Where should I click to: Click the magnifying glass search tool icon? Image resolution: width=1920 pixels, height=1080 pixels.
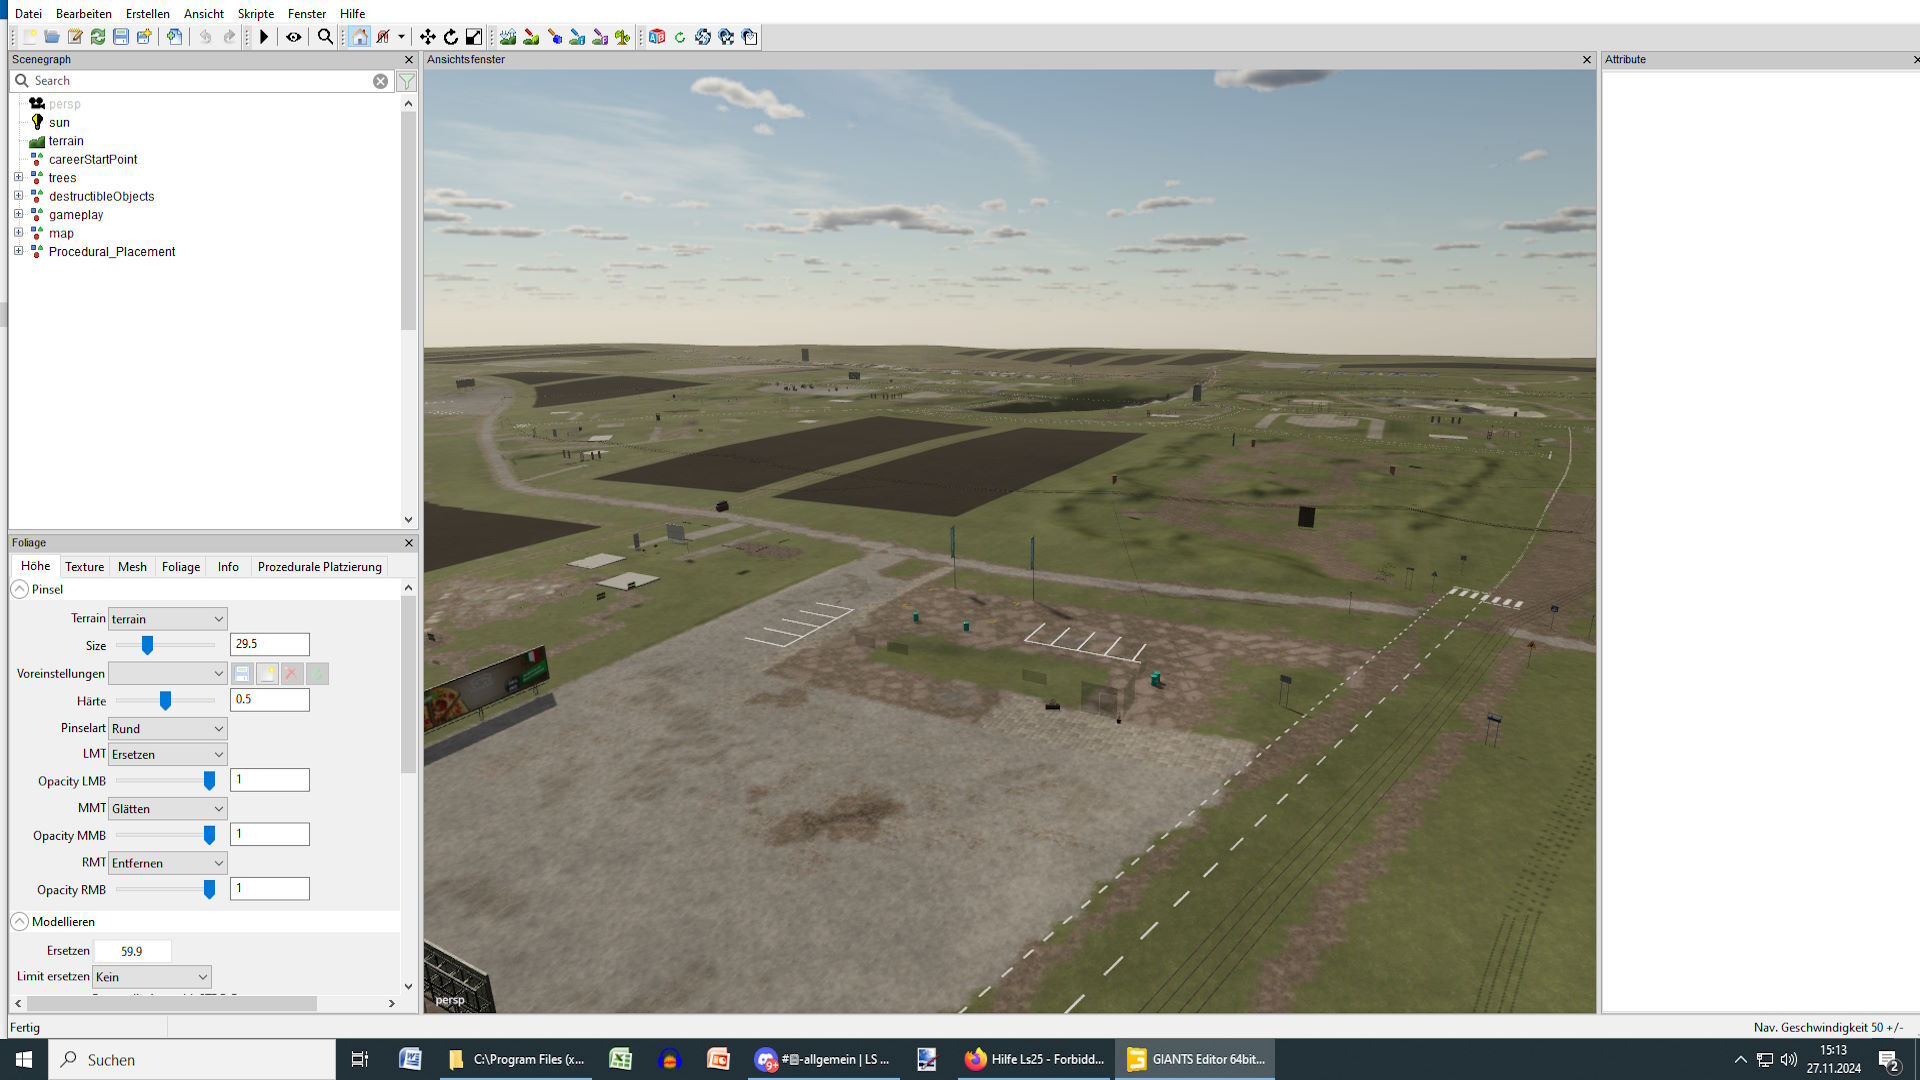point(325,37)
